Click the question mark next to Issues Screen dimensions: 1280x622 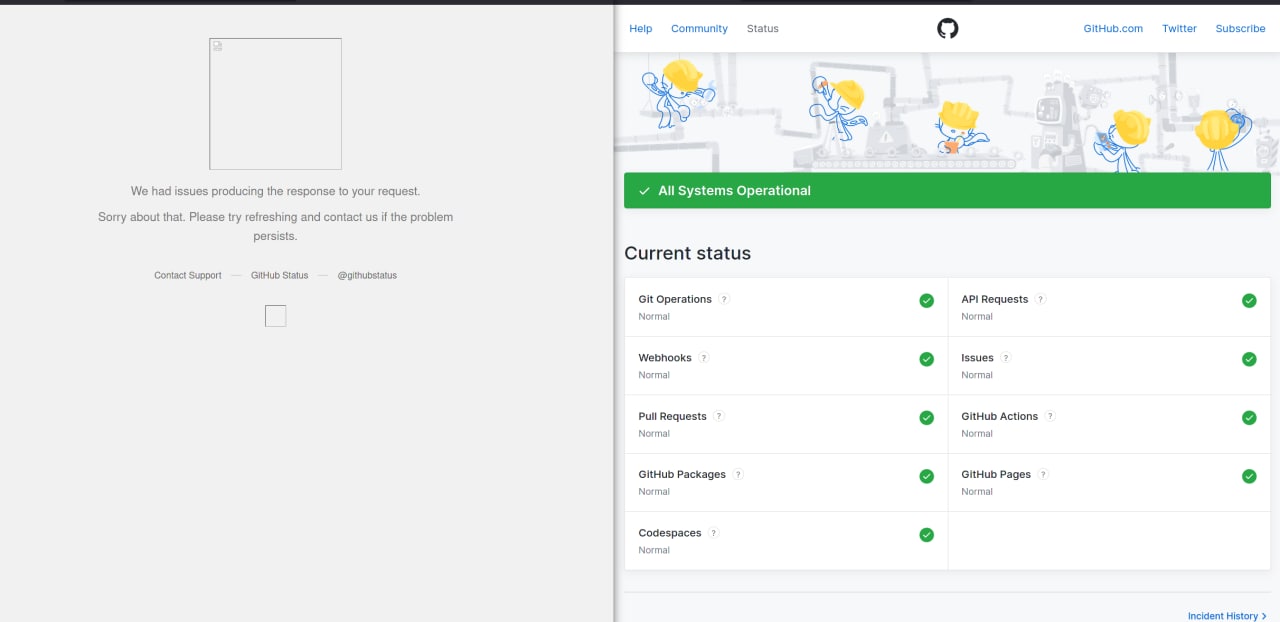[x=1006, y=358]
